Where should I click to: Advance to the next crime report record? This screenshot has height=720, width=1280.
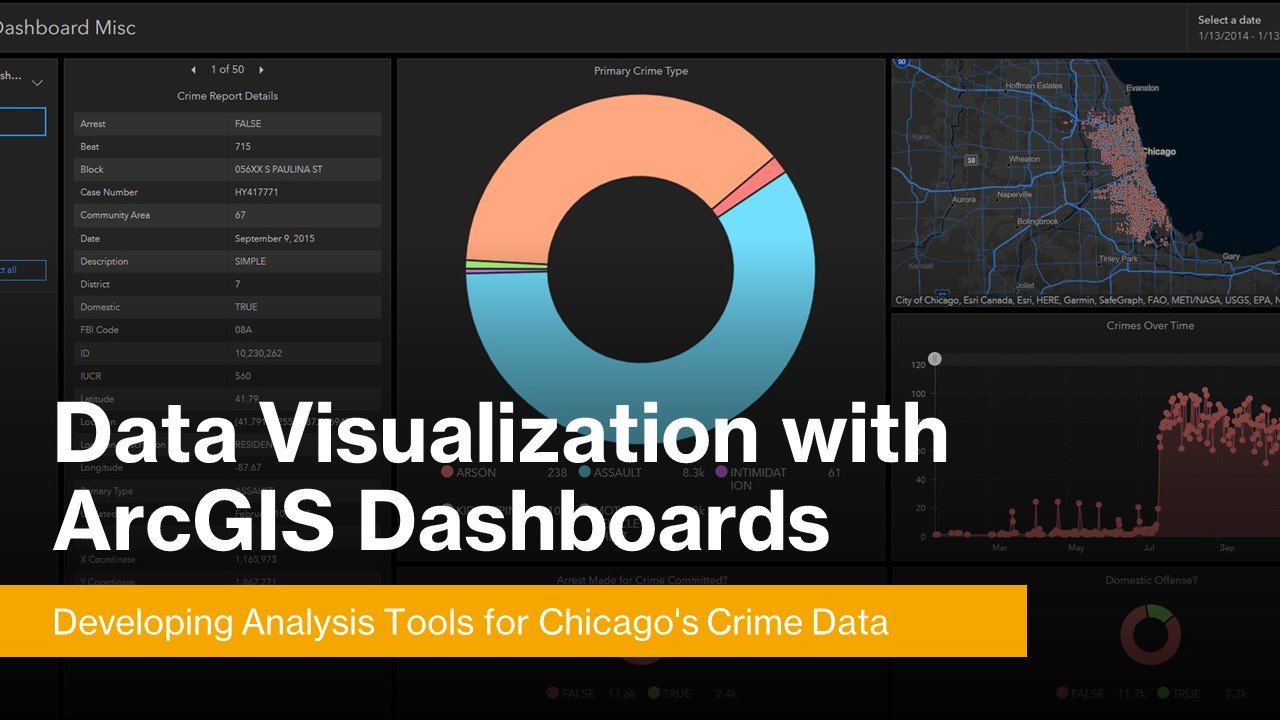click(260, 69)
